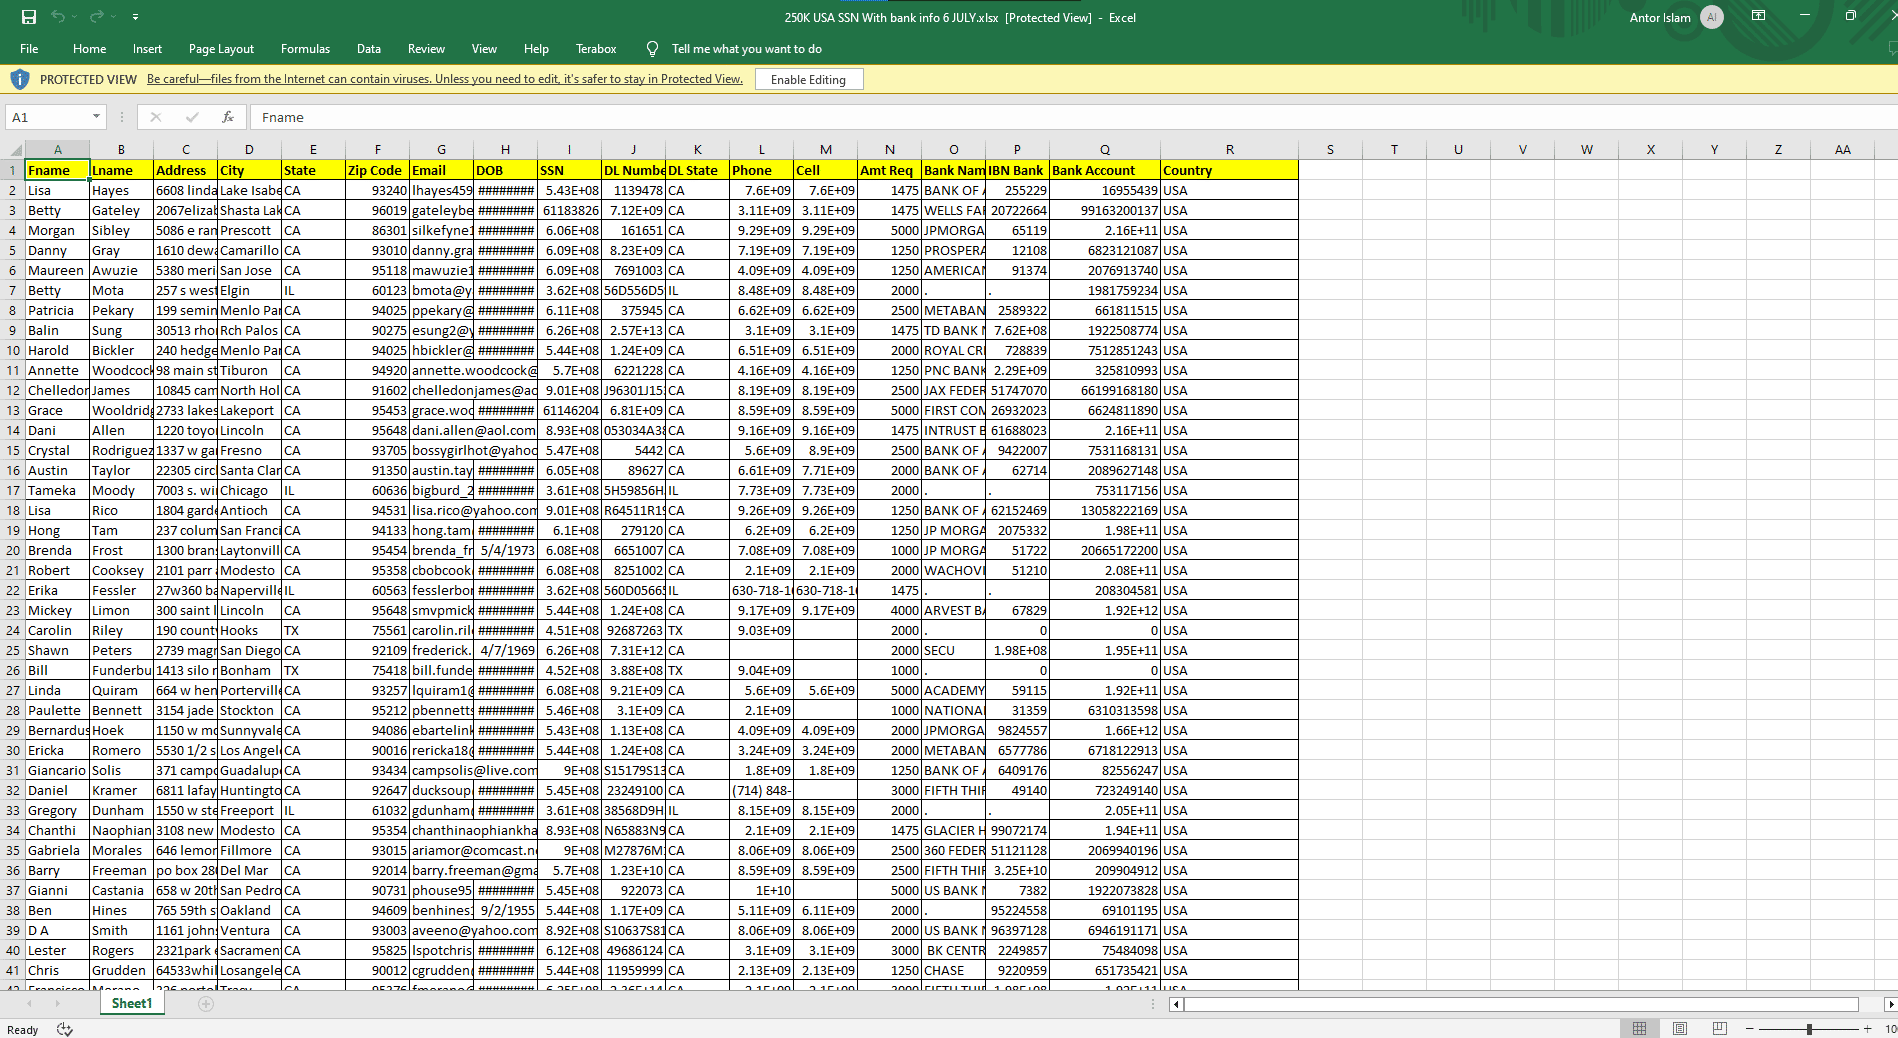Click the Insert Function fx icon
The image size is (1898, 1038).
(228, 117)
